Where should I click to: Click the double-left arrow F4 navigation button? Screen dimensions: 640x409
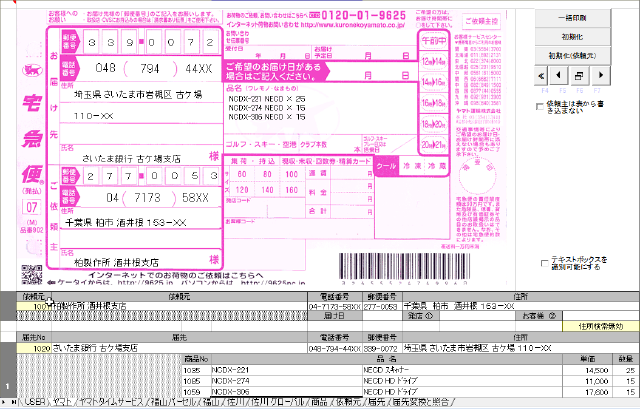coord(541,76)
